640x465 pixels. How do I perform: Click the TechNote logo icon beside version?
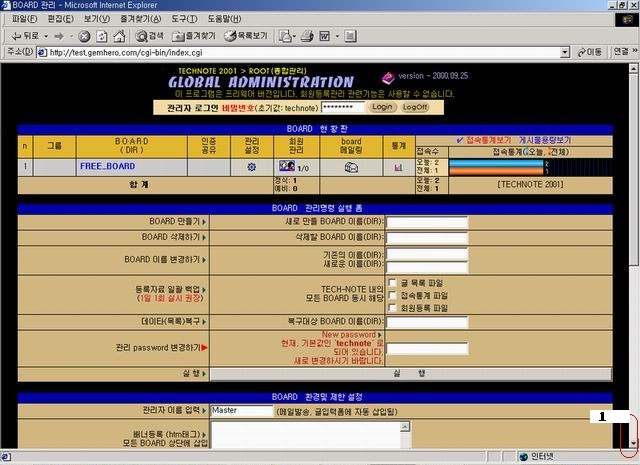point(388,77)
